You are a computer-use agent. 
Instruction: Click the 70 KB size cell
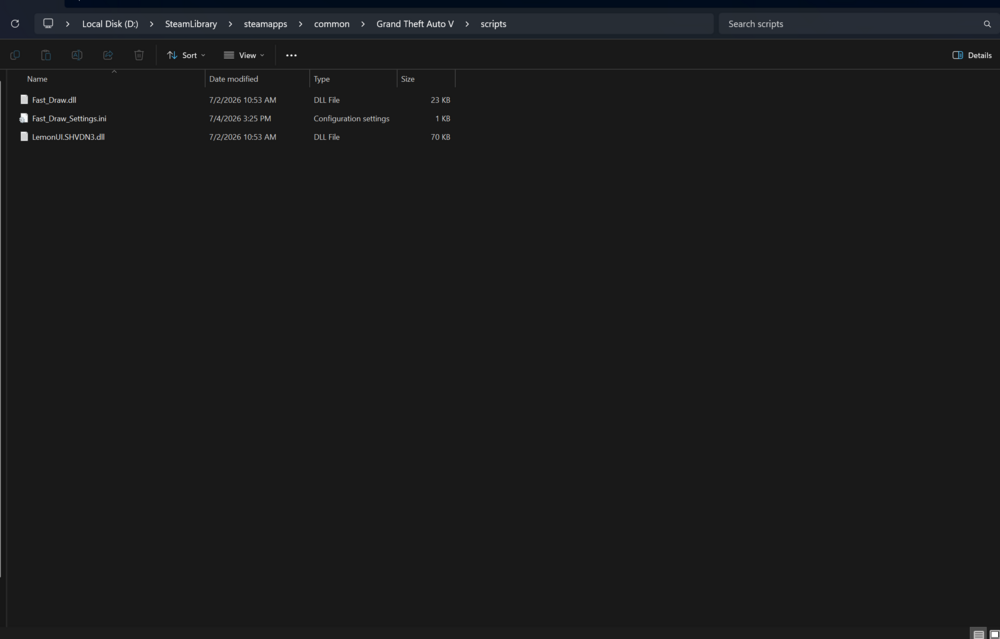[x=440, y=137]
